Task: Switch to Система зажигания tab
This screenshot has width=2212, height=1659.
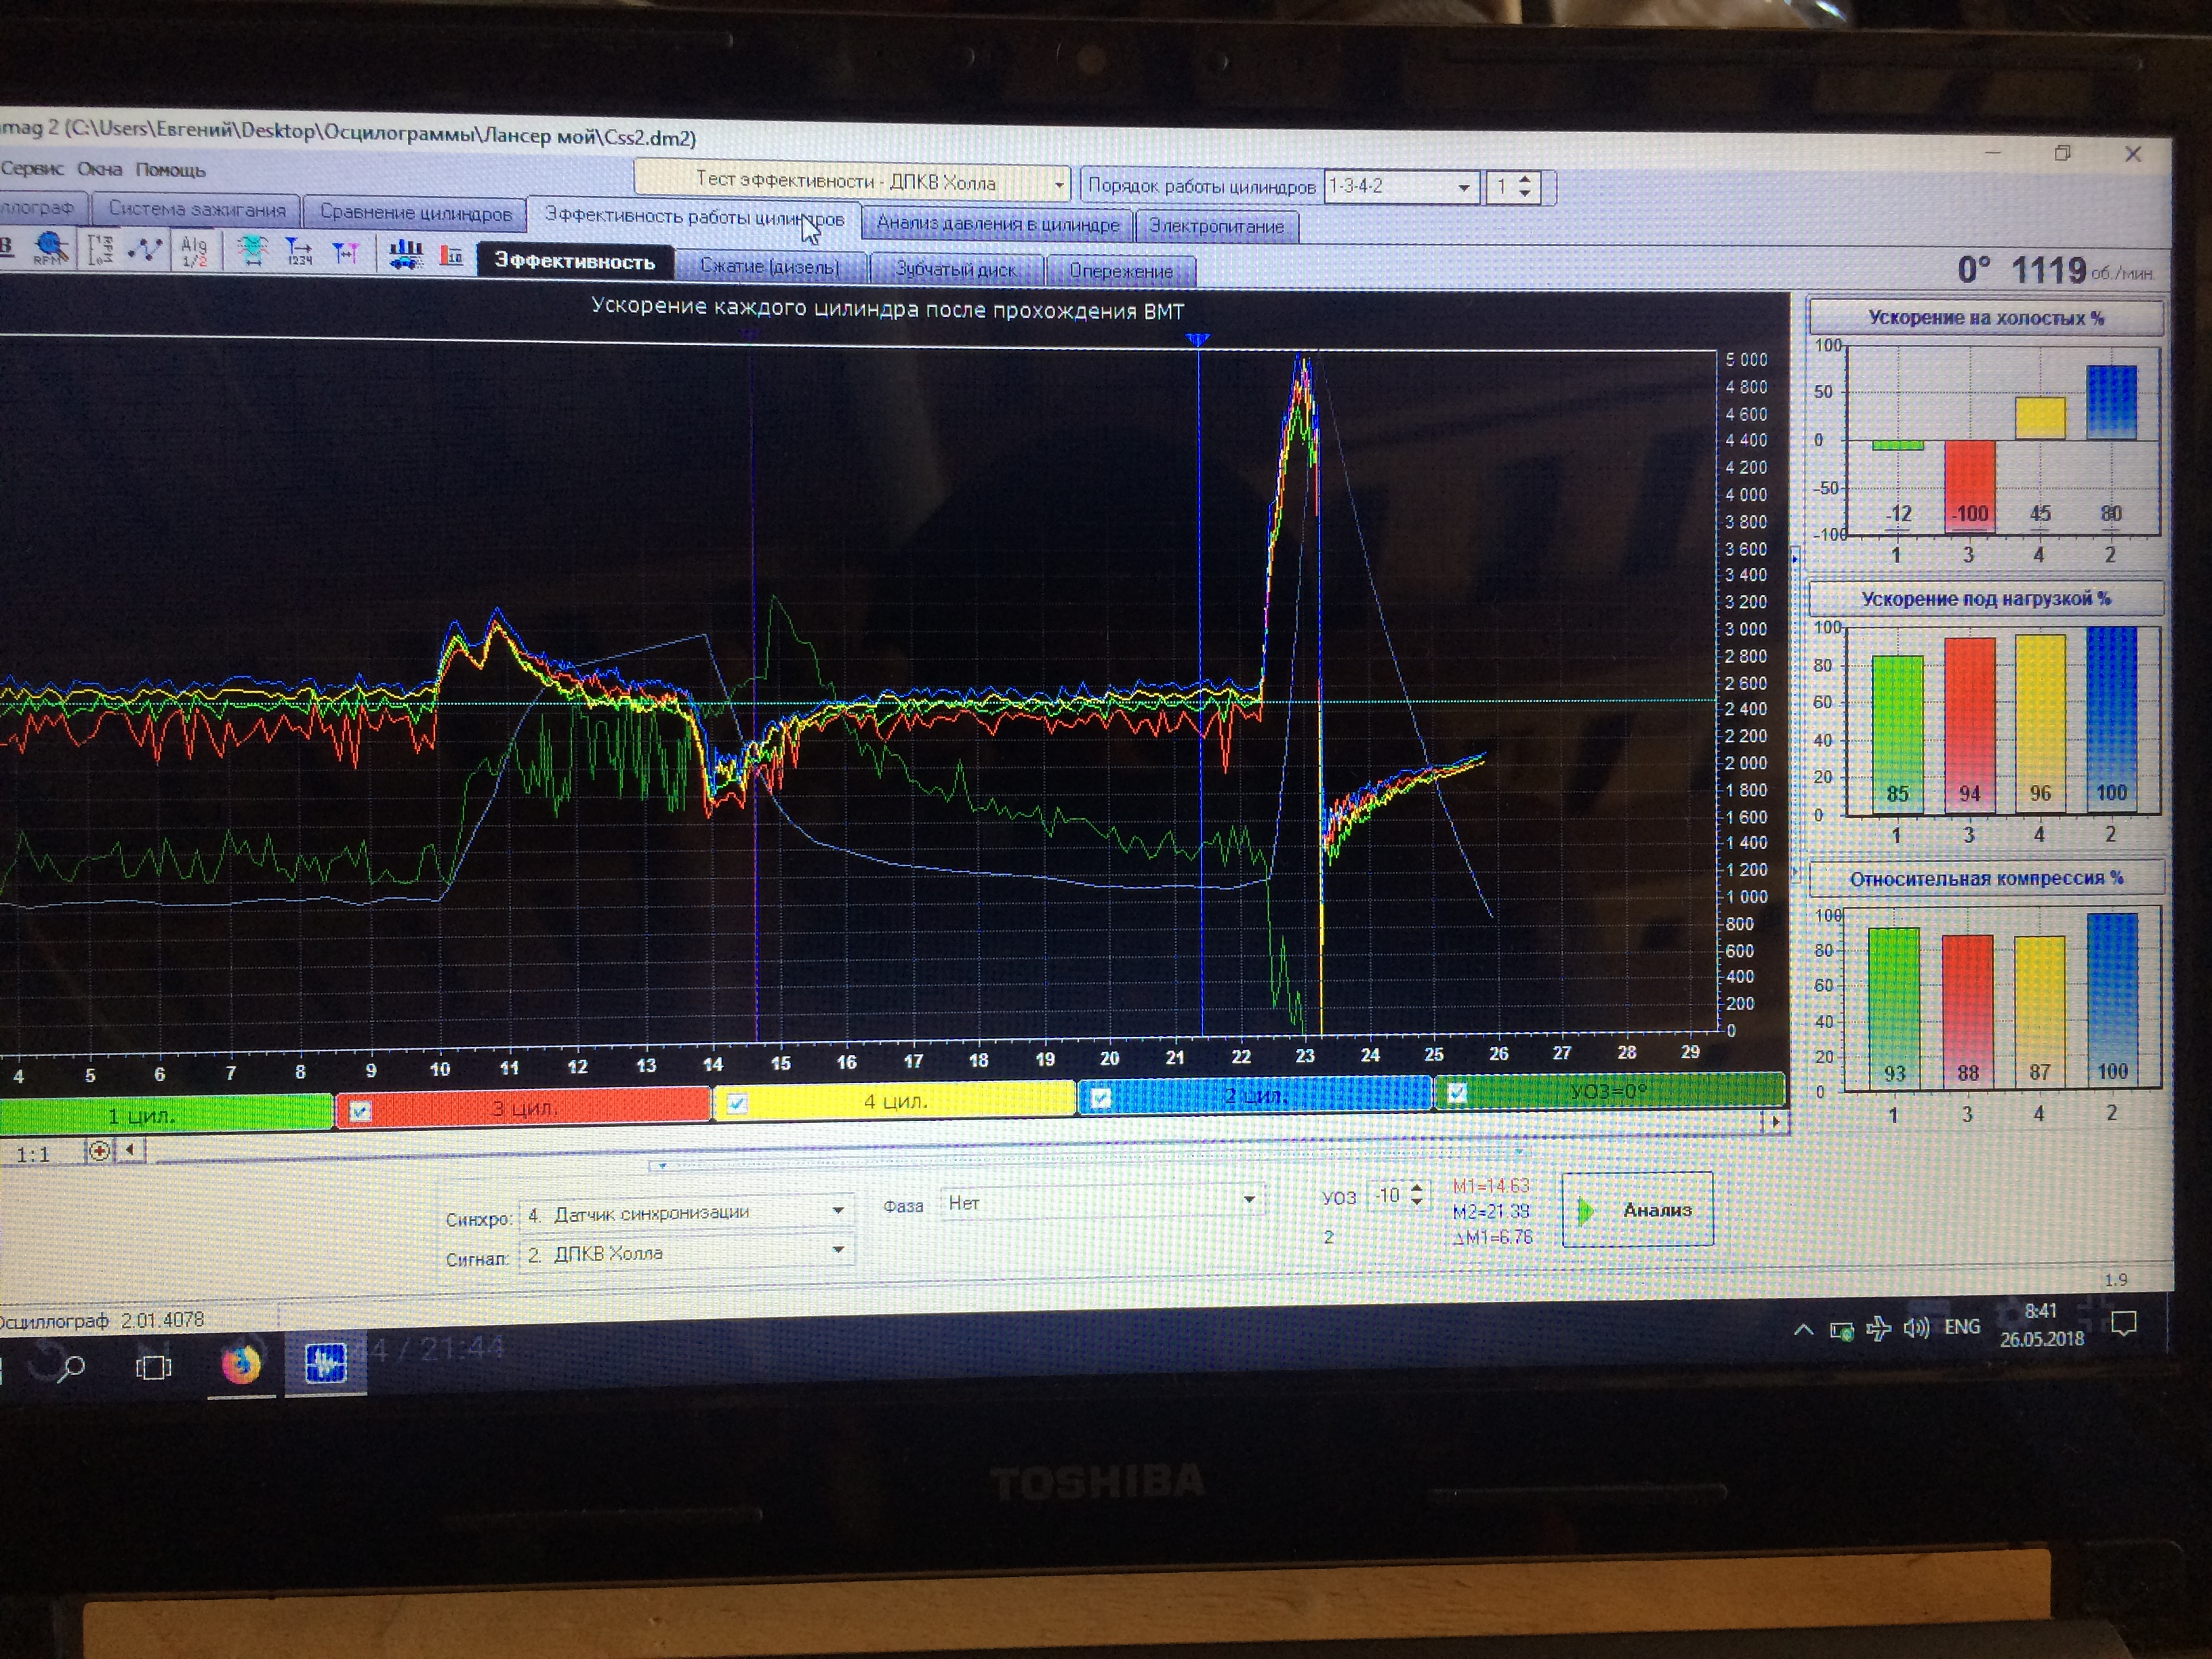Action: [196, 210]
